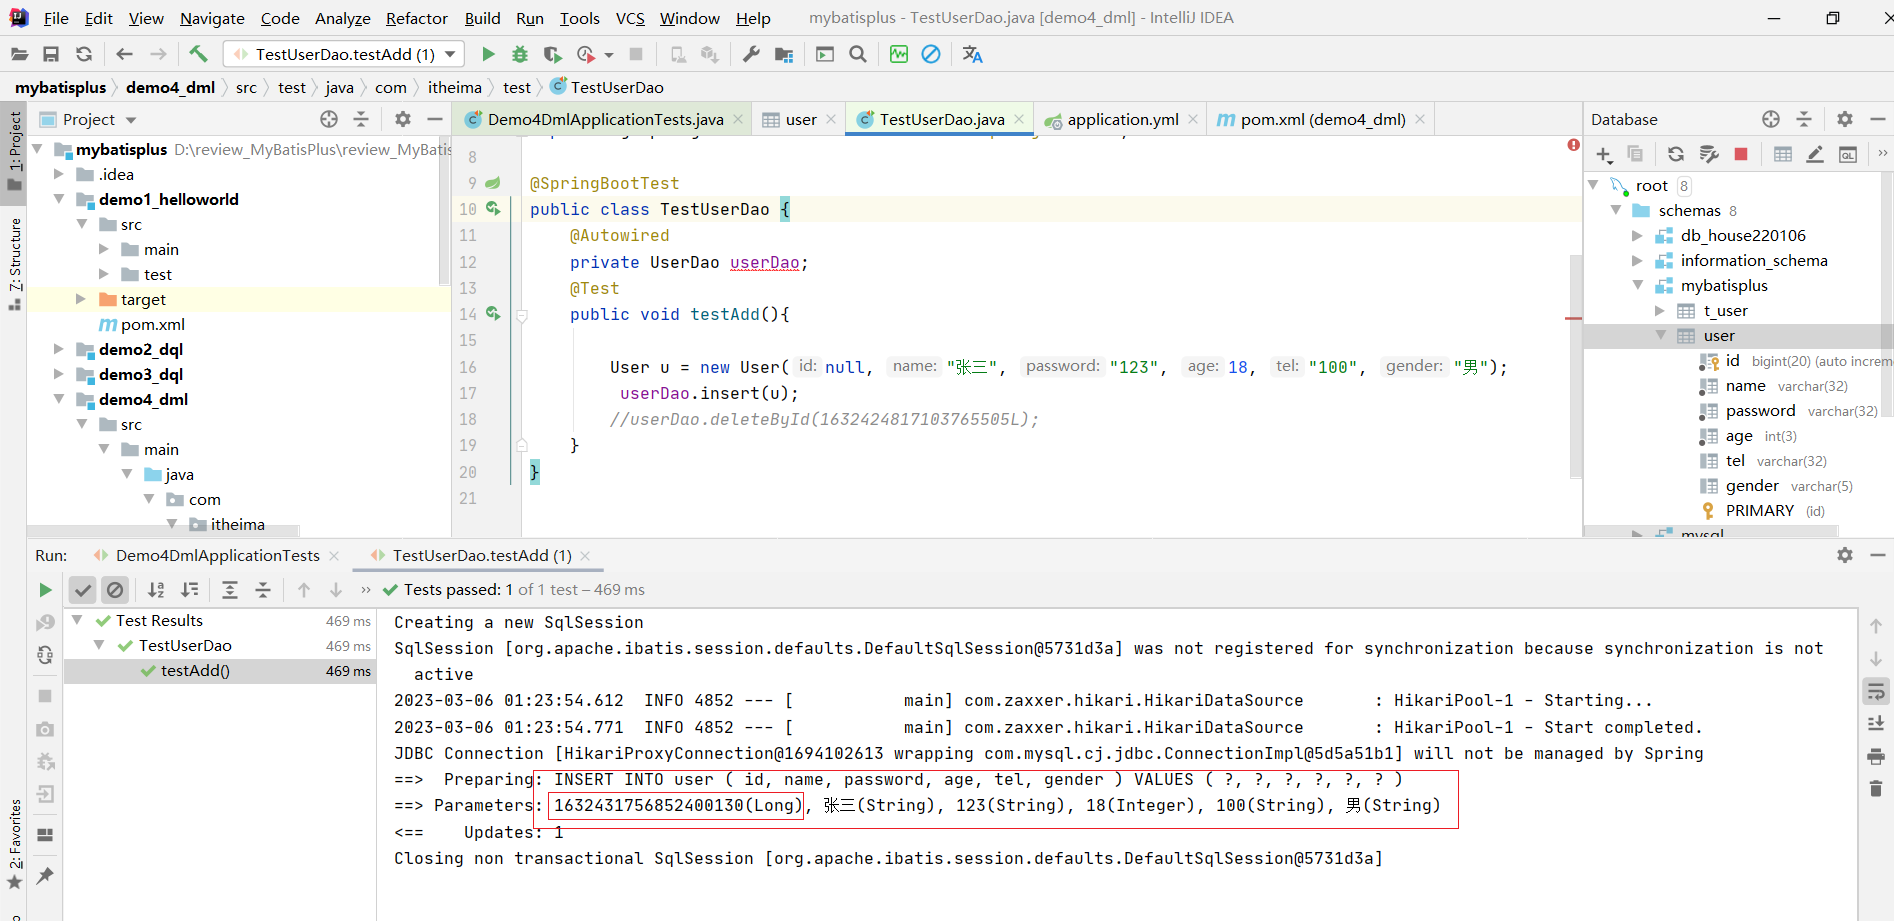Build the project with the hammer icon
Screen dimensions: 1894x921
[x=198, y=54]
